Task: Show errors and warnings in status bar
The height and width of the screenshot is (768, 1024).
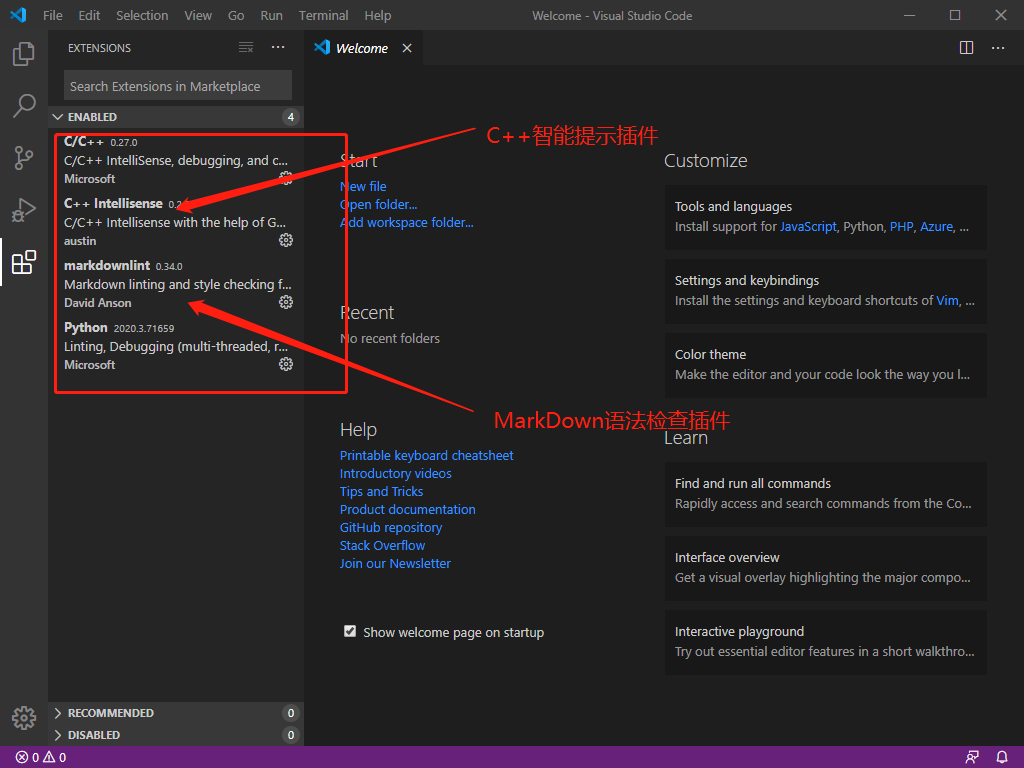Action: [41, 758]
